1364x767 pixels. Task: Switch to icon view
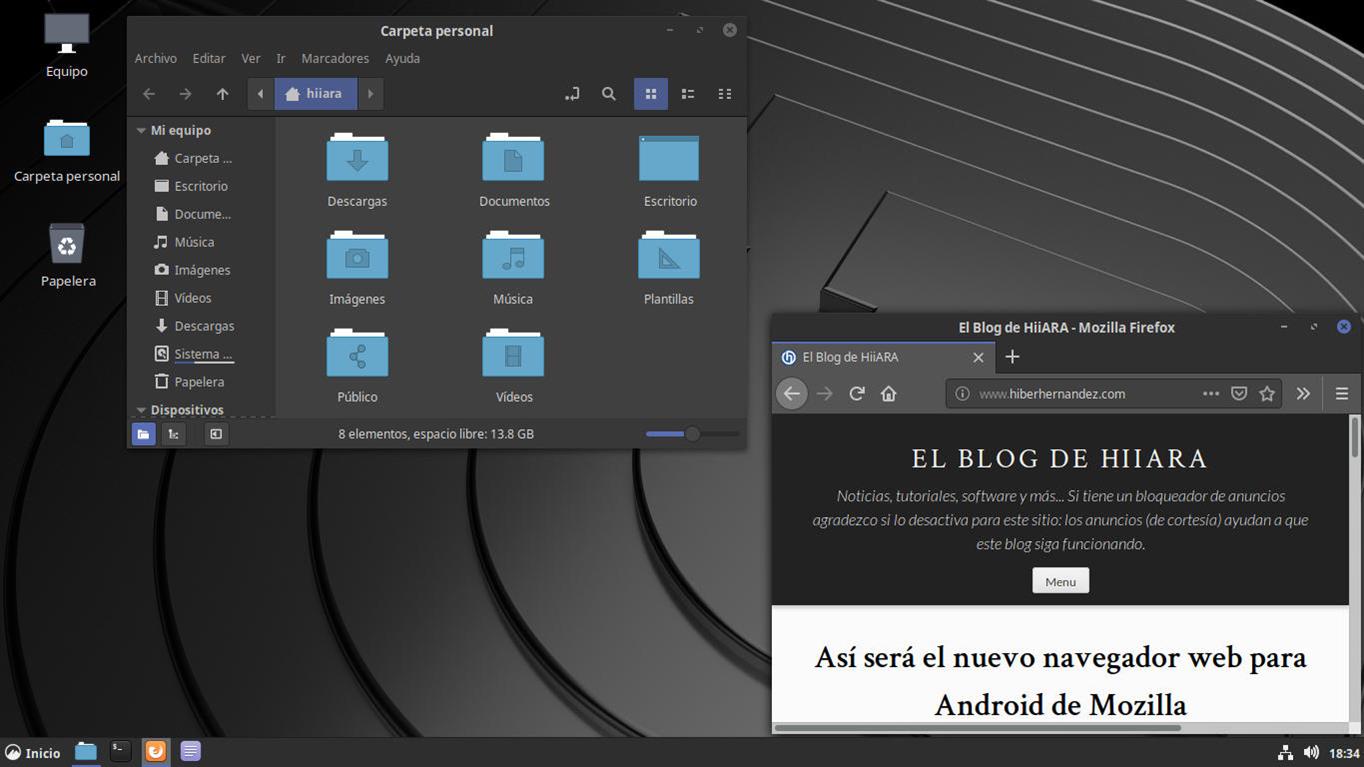coord(651,94)
